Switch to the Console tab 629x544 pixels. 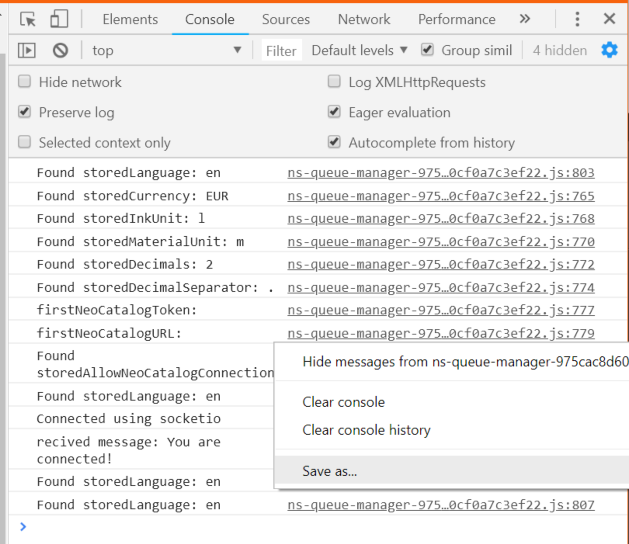pyautogui.click(x=210, y=19)
